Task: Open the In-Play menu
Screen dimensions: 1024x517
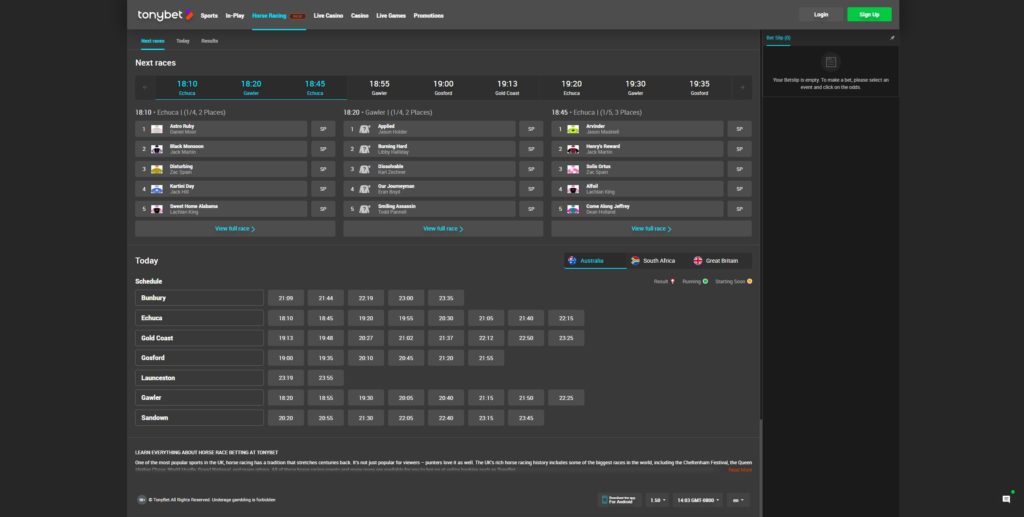Action: pyautogui.click(x=234, y=16)
